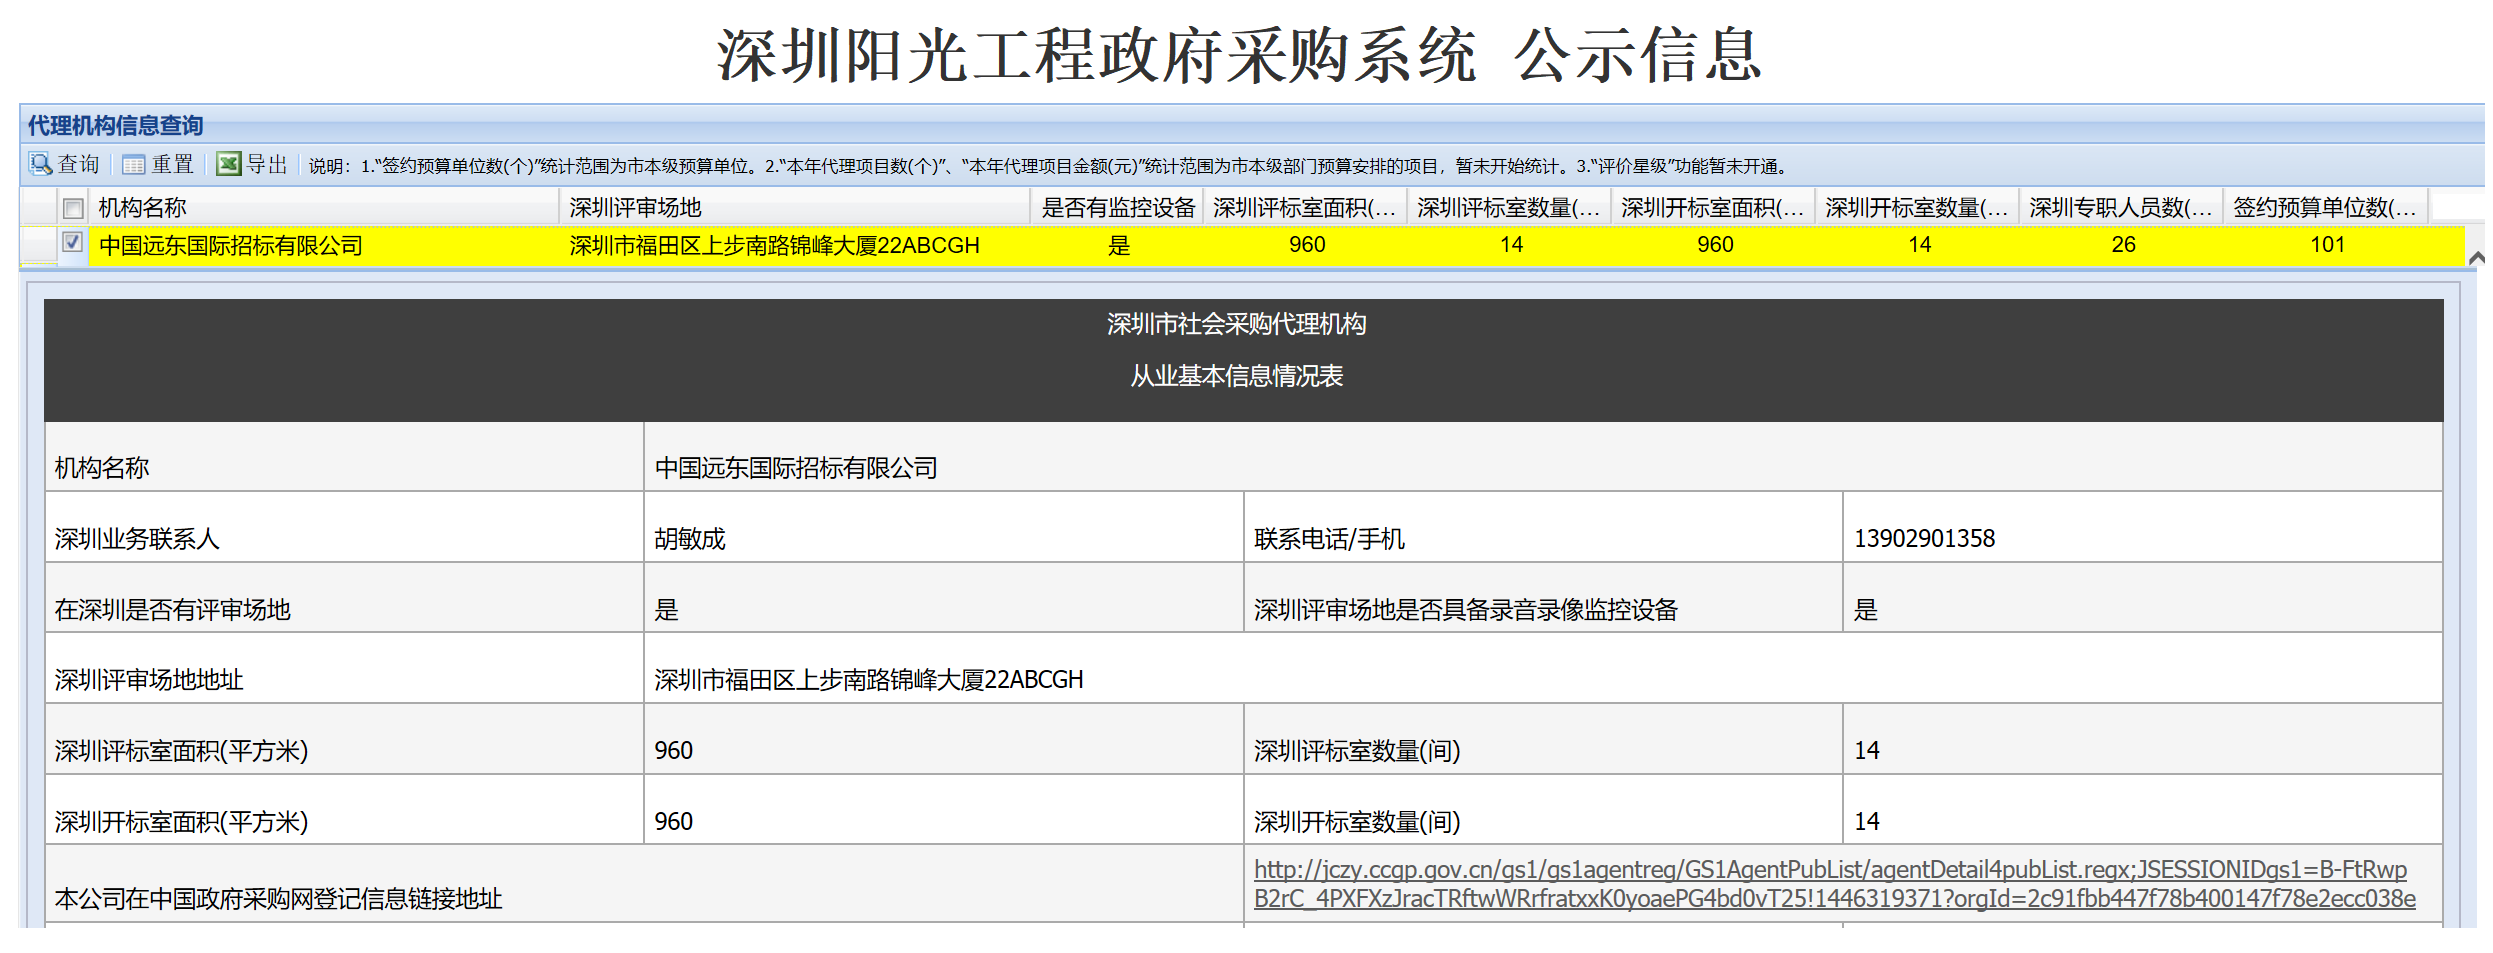The width and height of the screenshot is (2493, 953).
Task: Open the jczy.ccgp.gov.cn registration link
Action: click(x=1835, y=884)
